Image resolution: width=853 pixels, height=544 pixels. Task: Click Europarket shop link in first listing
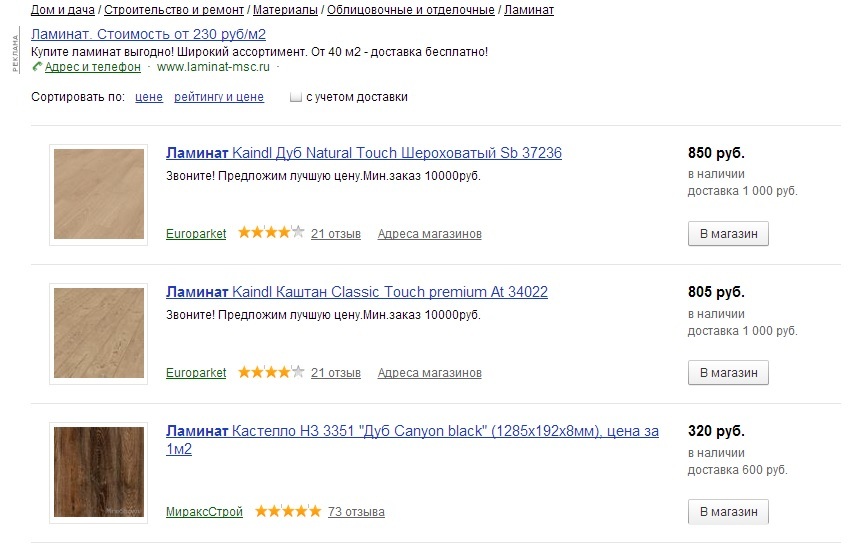pyautogui.click(x=196, y=234)
